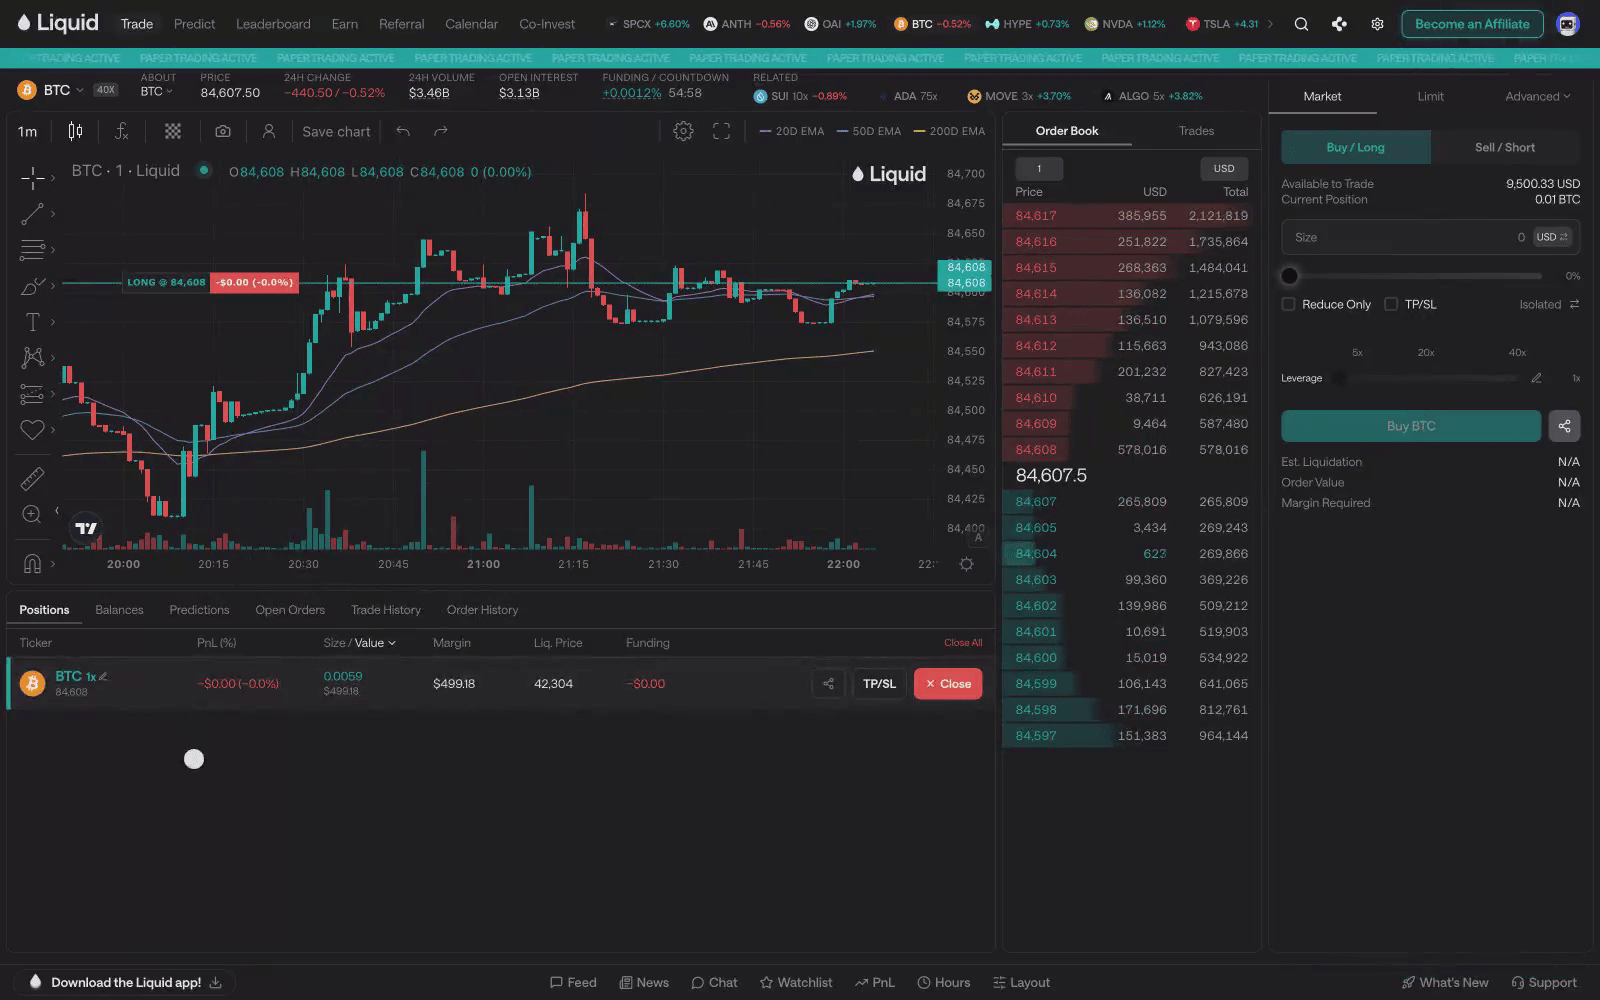This screenshot has width=1600, height=1000.
Task: Enable the Reduce Only checkbox
Action: 1288,304
